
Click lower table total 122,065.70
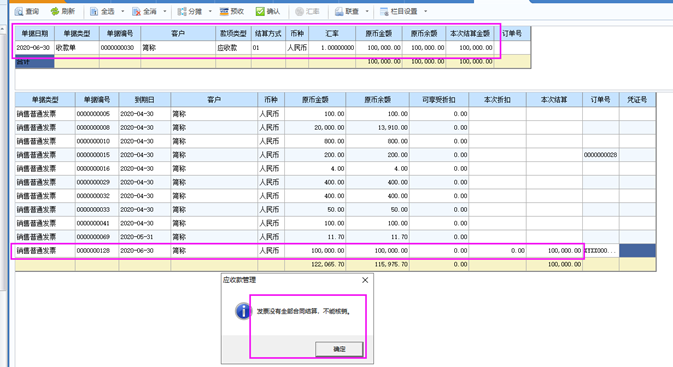pos(315,264)
